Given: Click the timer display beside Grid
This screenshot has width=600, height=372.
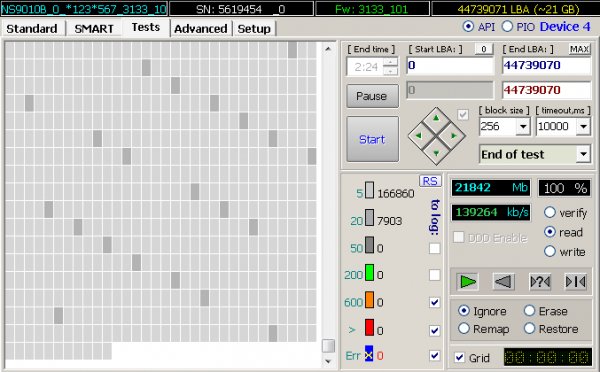Looking at the screenshot, I should pos(548,357).
